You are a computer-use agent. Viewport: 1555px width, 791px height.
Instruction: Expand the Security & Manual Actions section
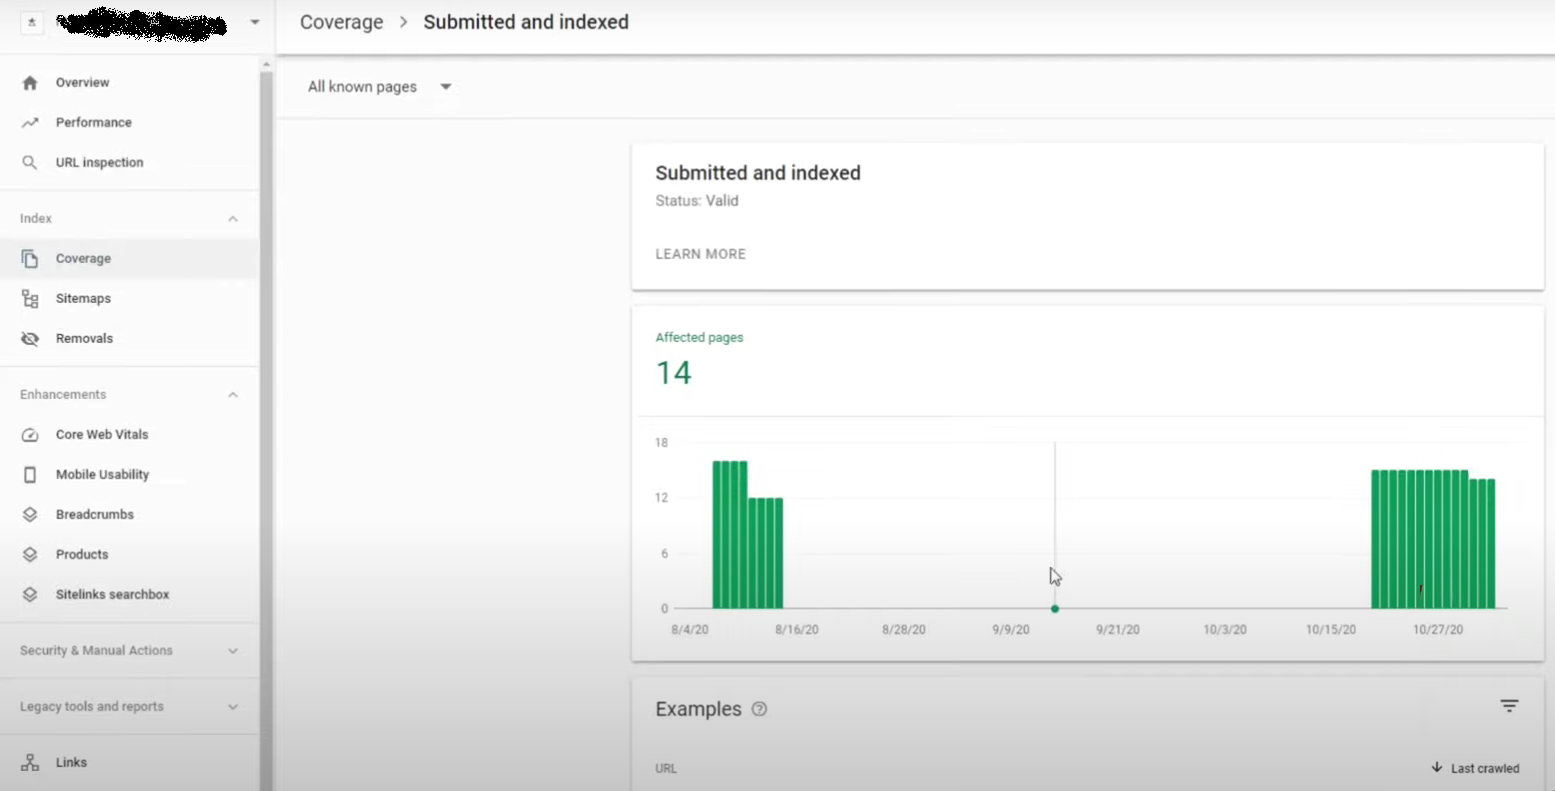coord(232,650)
